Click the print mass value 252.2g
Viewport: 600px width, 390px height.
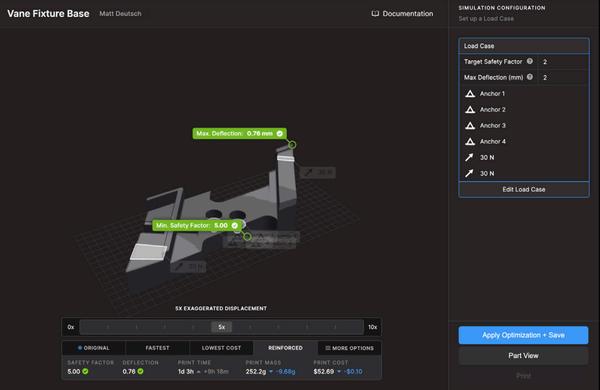coord(256,372)
